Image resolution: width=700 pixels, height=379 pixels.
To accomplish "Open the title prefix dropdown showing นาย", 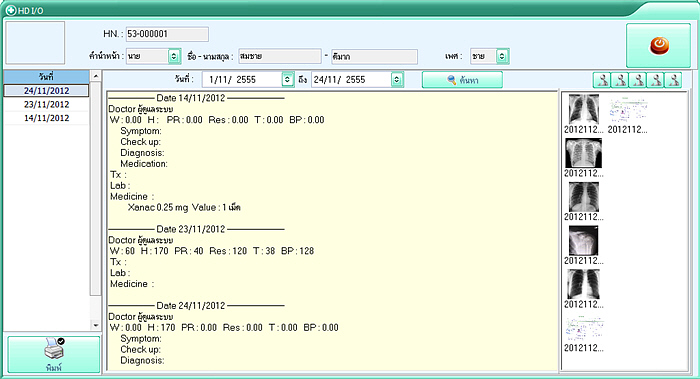I will tap(174, 56).
